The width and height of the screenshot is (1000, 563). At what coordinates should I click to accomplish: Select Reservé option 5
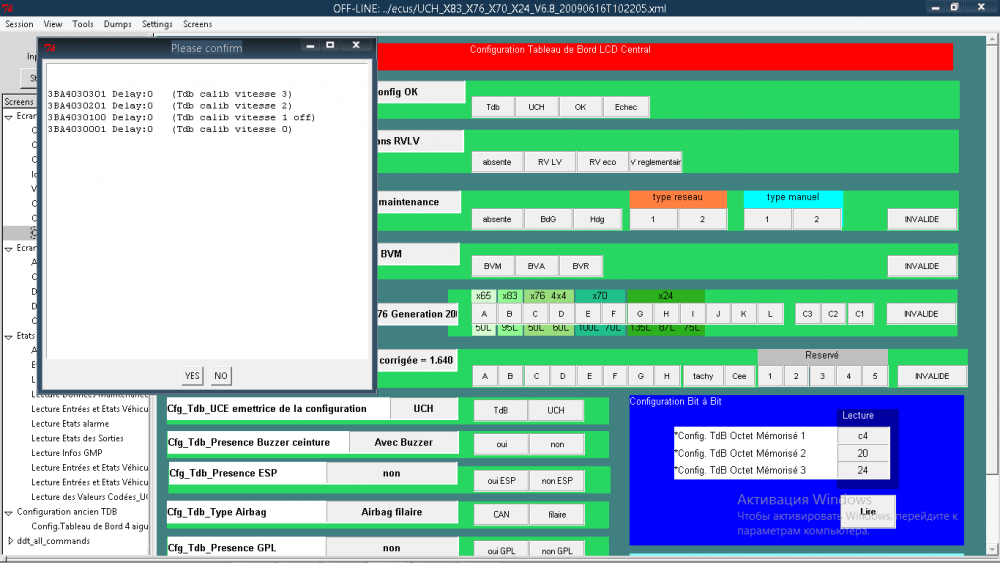[875, 376]
